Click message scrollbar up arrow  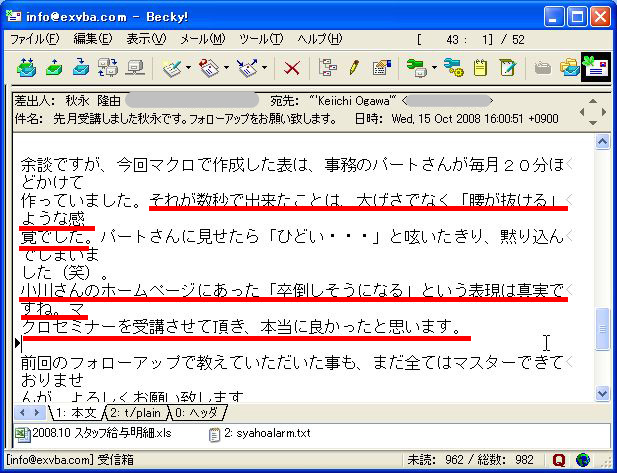602,142
